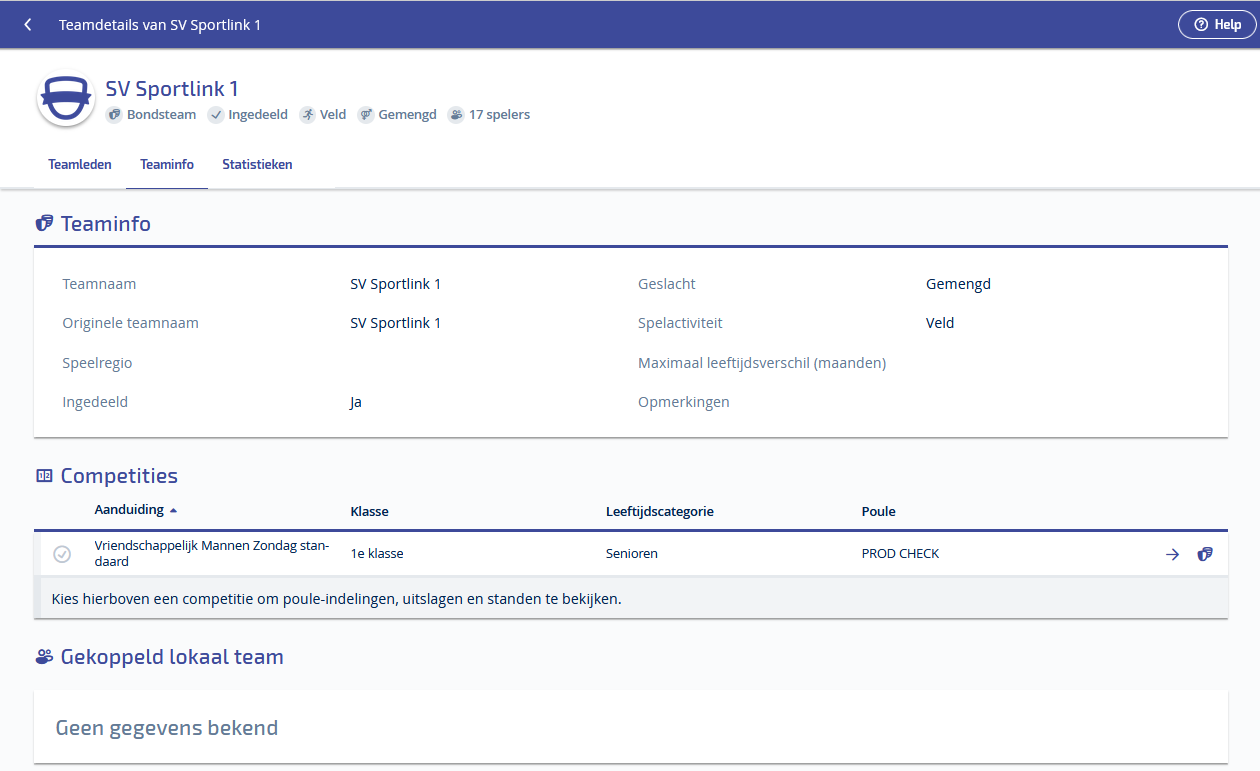Screen dimensions: 1260x771
Task: Click the Gemengd gender icon
Action: [366, 115]
